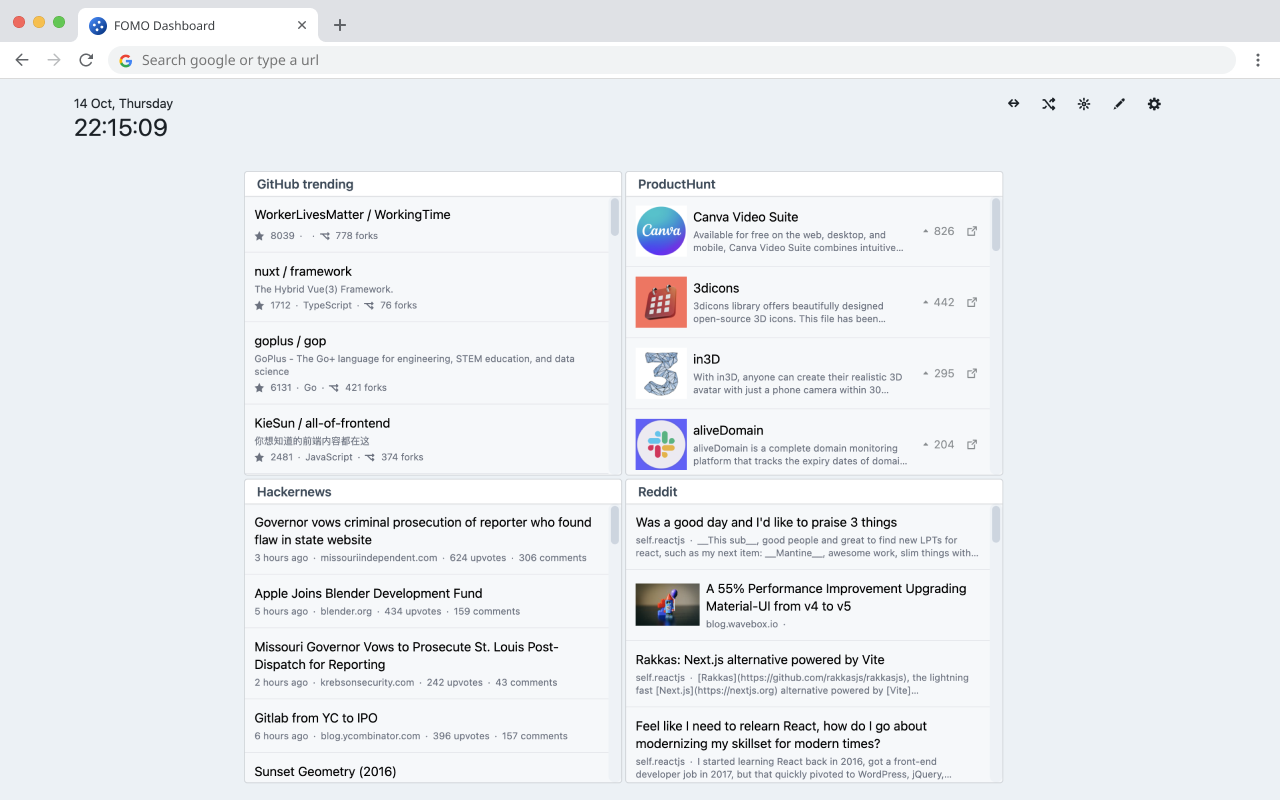
Task: Open 3dicons via its external link icon
Action: [971, 301]
